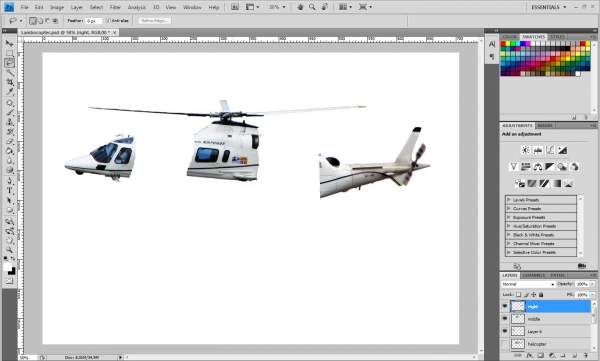
Task: Select the Pen tool
Action: click(10, 181)
